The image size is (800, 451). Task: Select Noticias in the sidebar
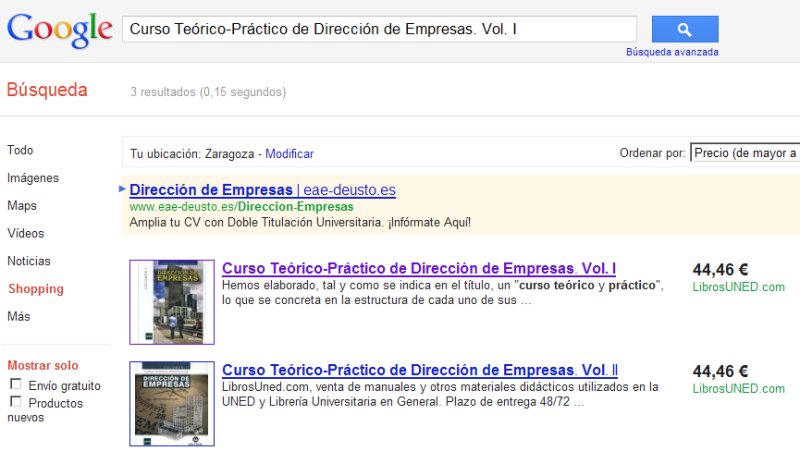pyautogui.click(x=29, y=261)
